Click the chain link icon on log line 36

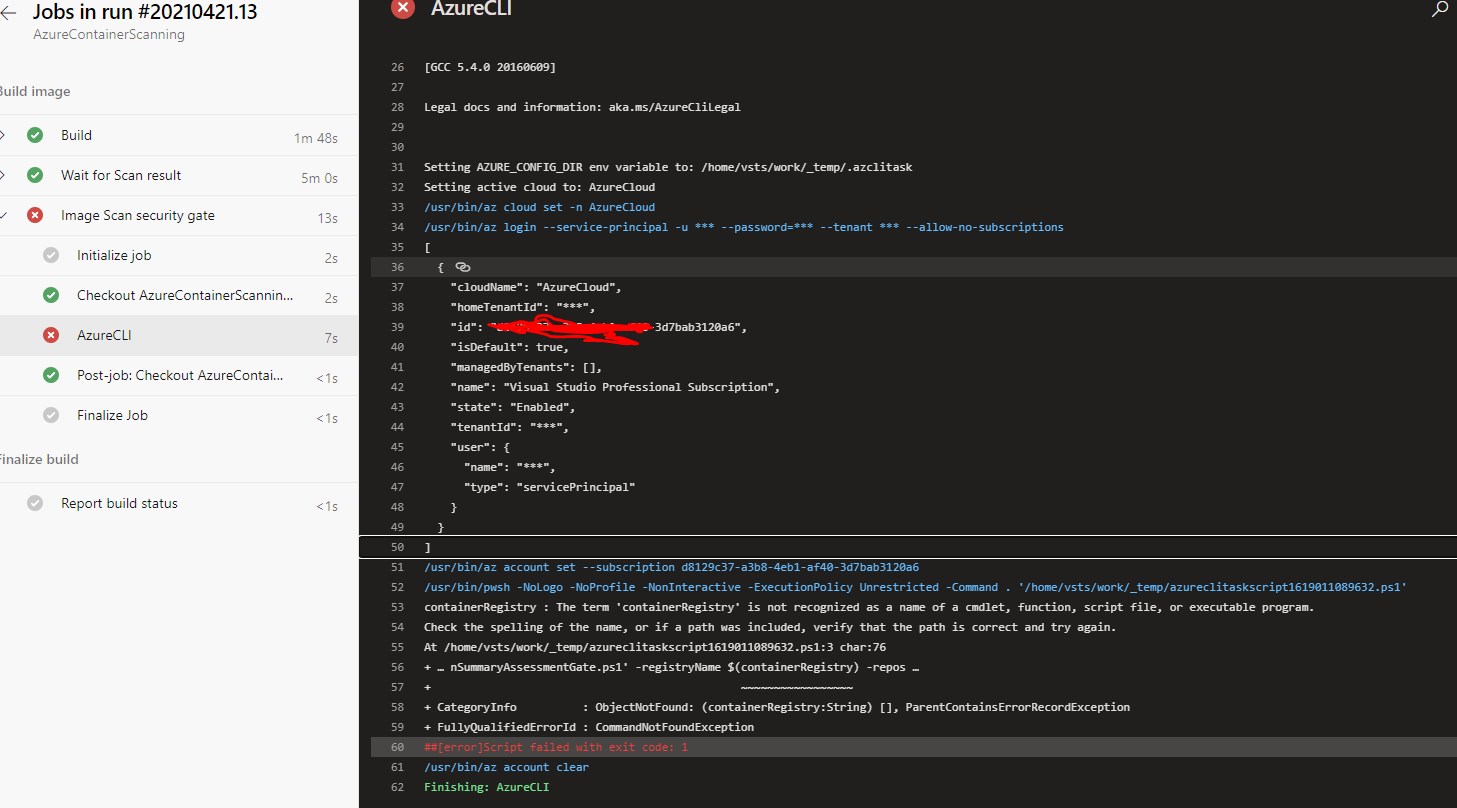click(x=462, y=267)
